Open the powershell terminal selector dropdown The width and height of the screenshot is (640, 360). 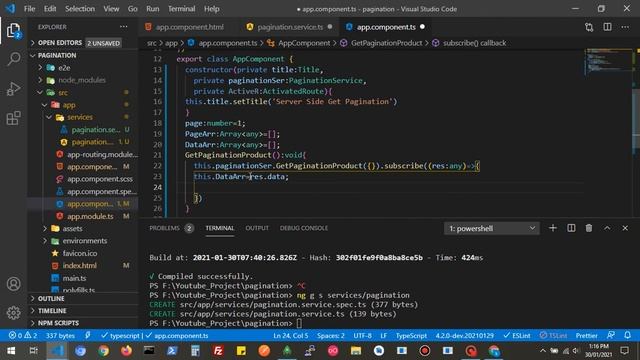pyautogui.click(x=491, y=228)
